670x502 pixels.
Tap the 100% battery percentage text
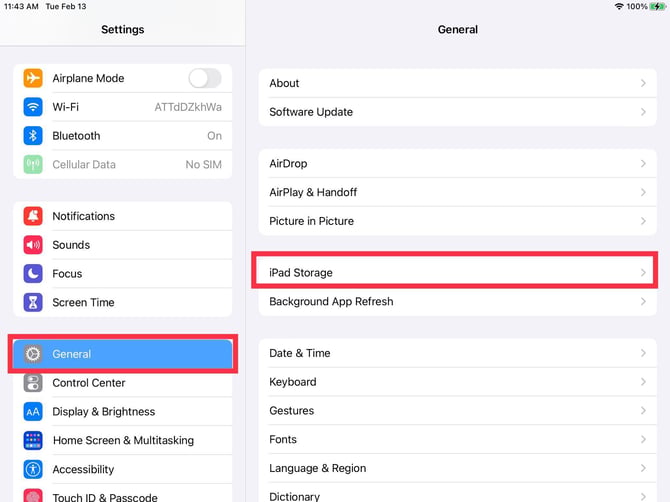coord(637,6)
